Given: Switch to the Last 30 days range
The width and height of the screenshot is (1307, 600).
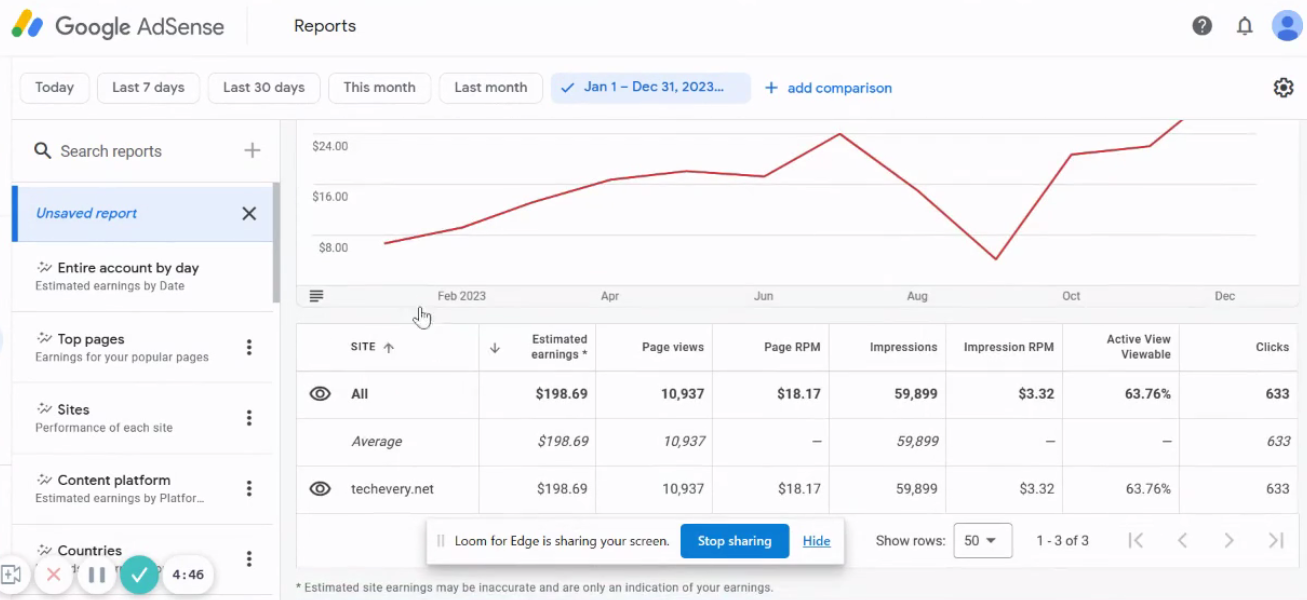Looking at the screenshot, I should [x=264, y=87].
